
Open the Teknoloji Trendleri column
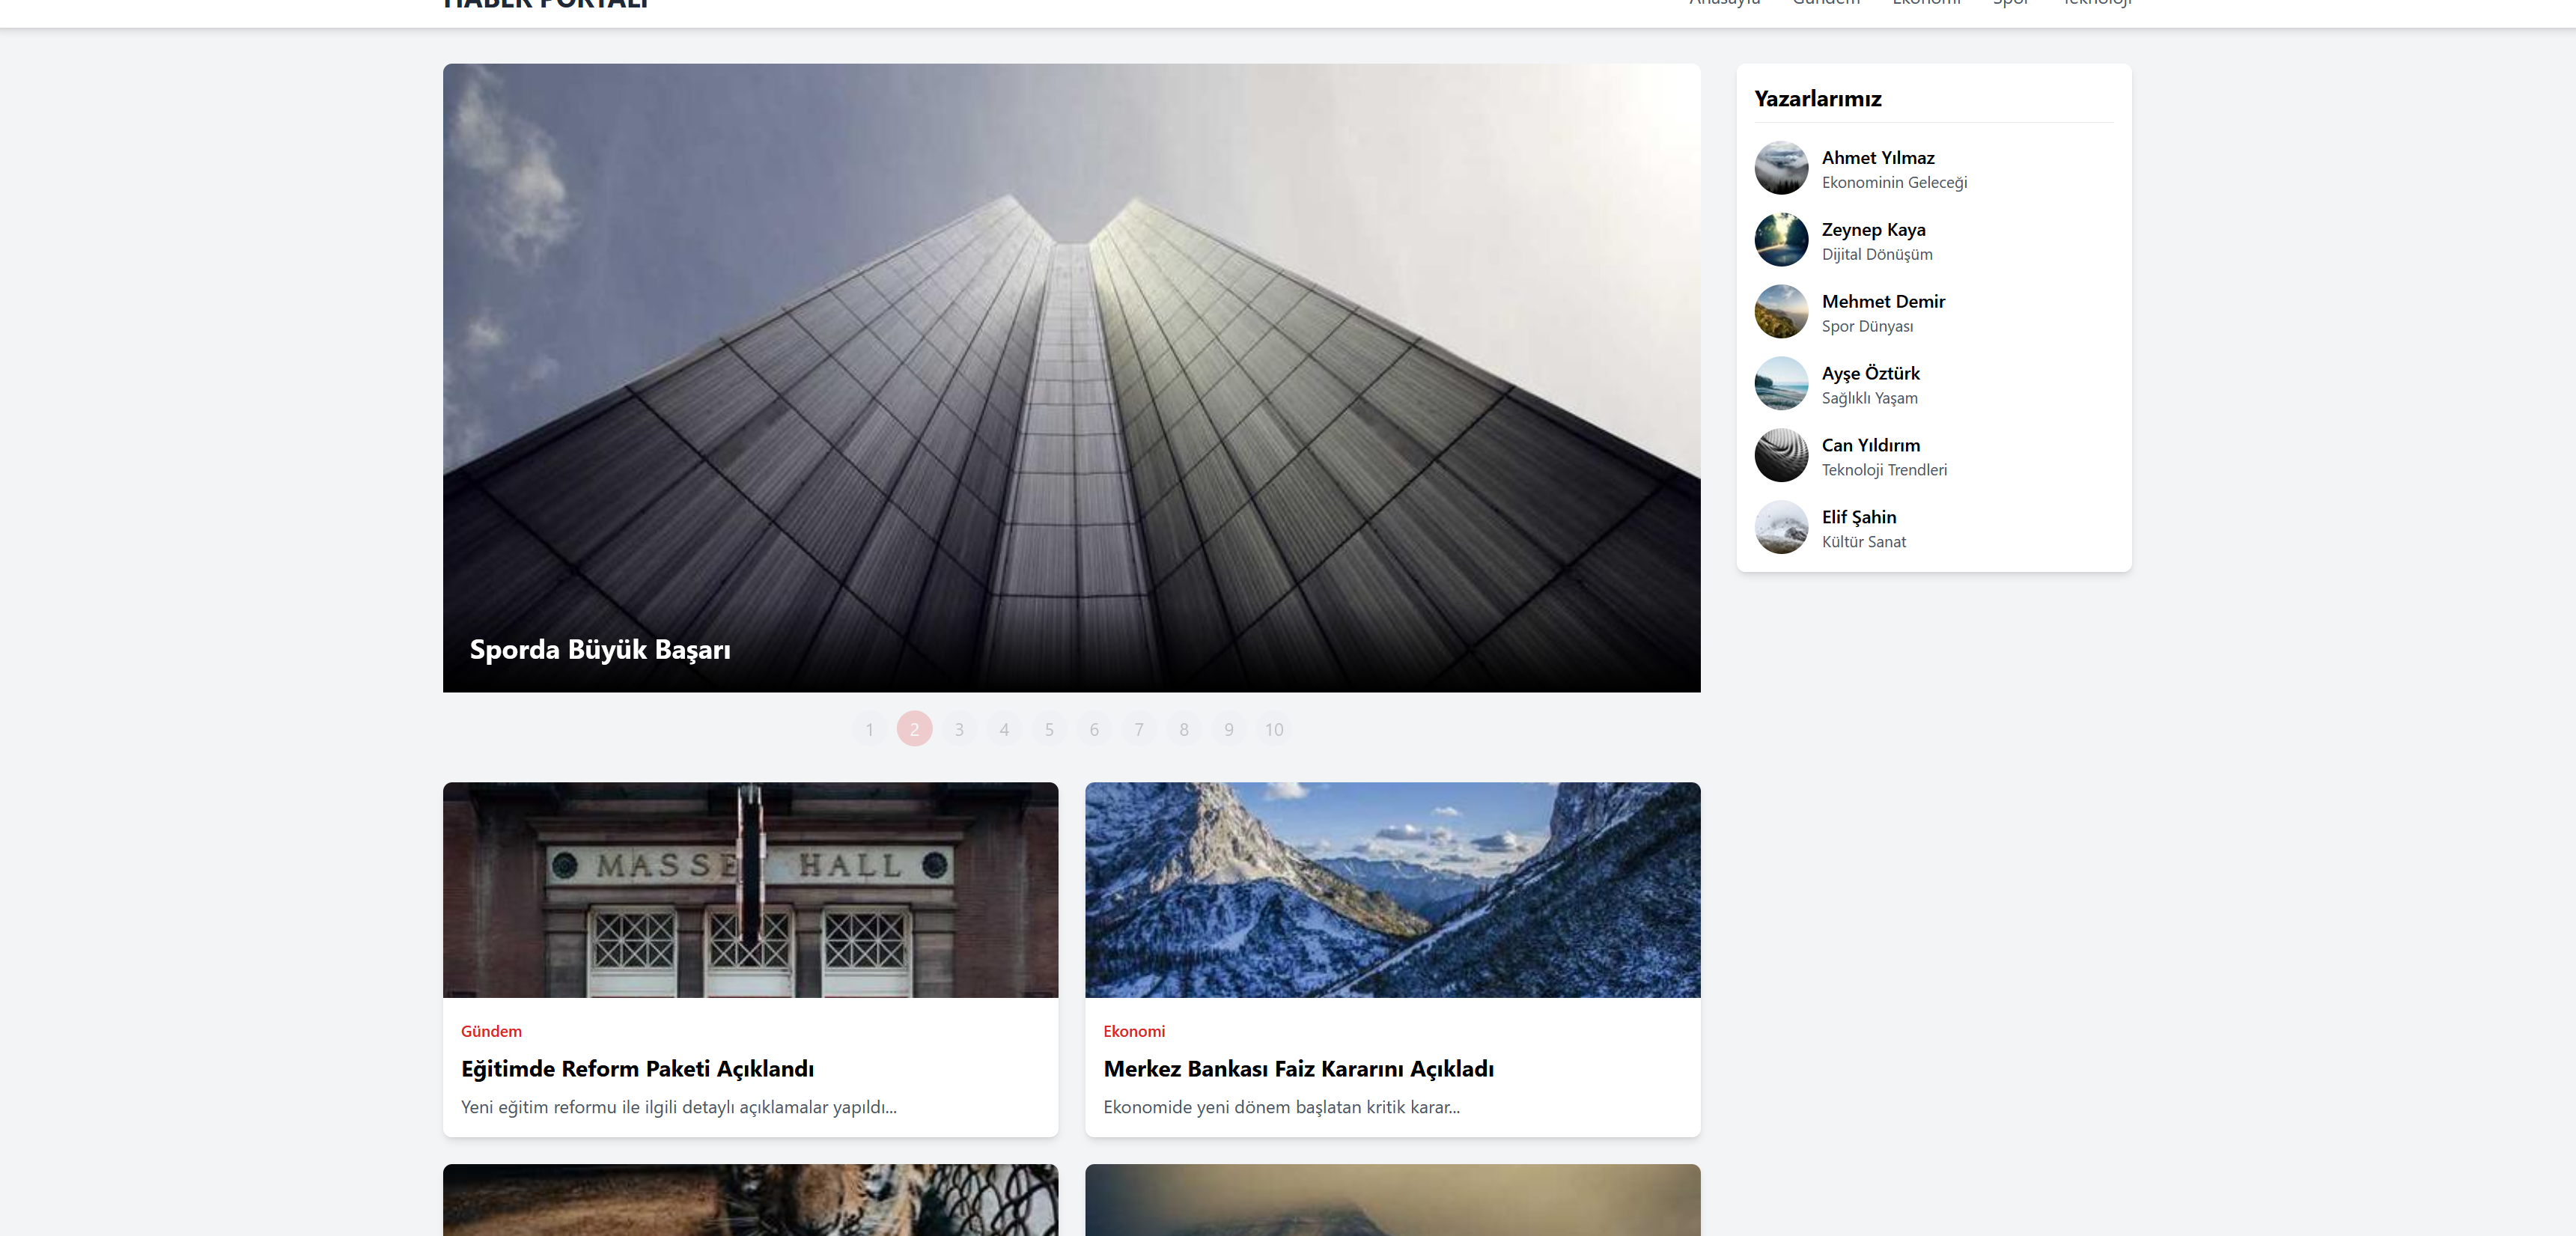click(1884, 470)
